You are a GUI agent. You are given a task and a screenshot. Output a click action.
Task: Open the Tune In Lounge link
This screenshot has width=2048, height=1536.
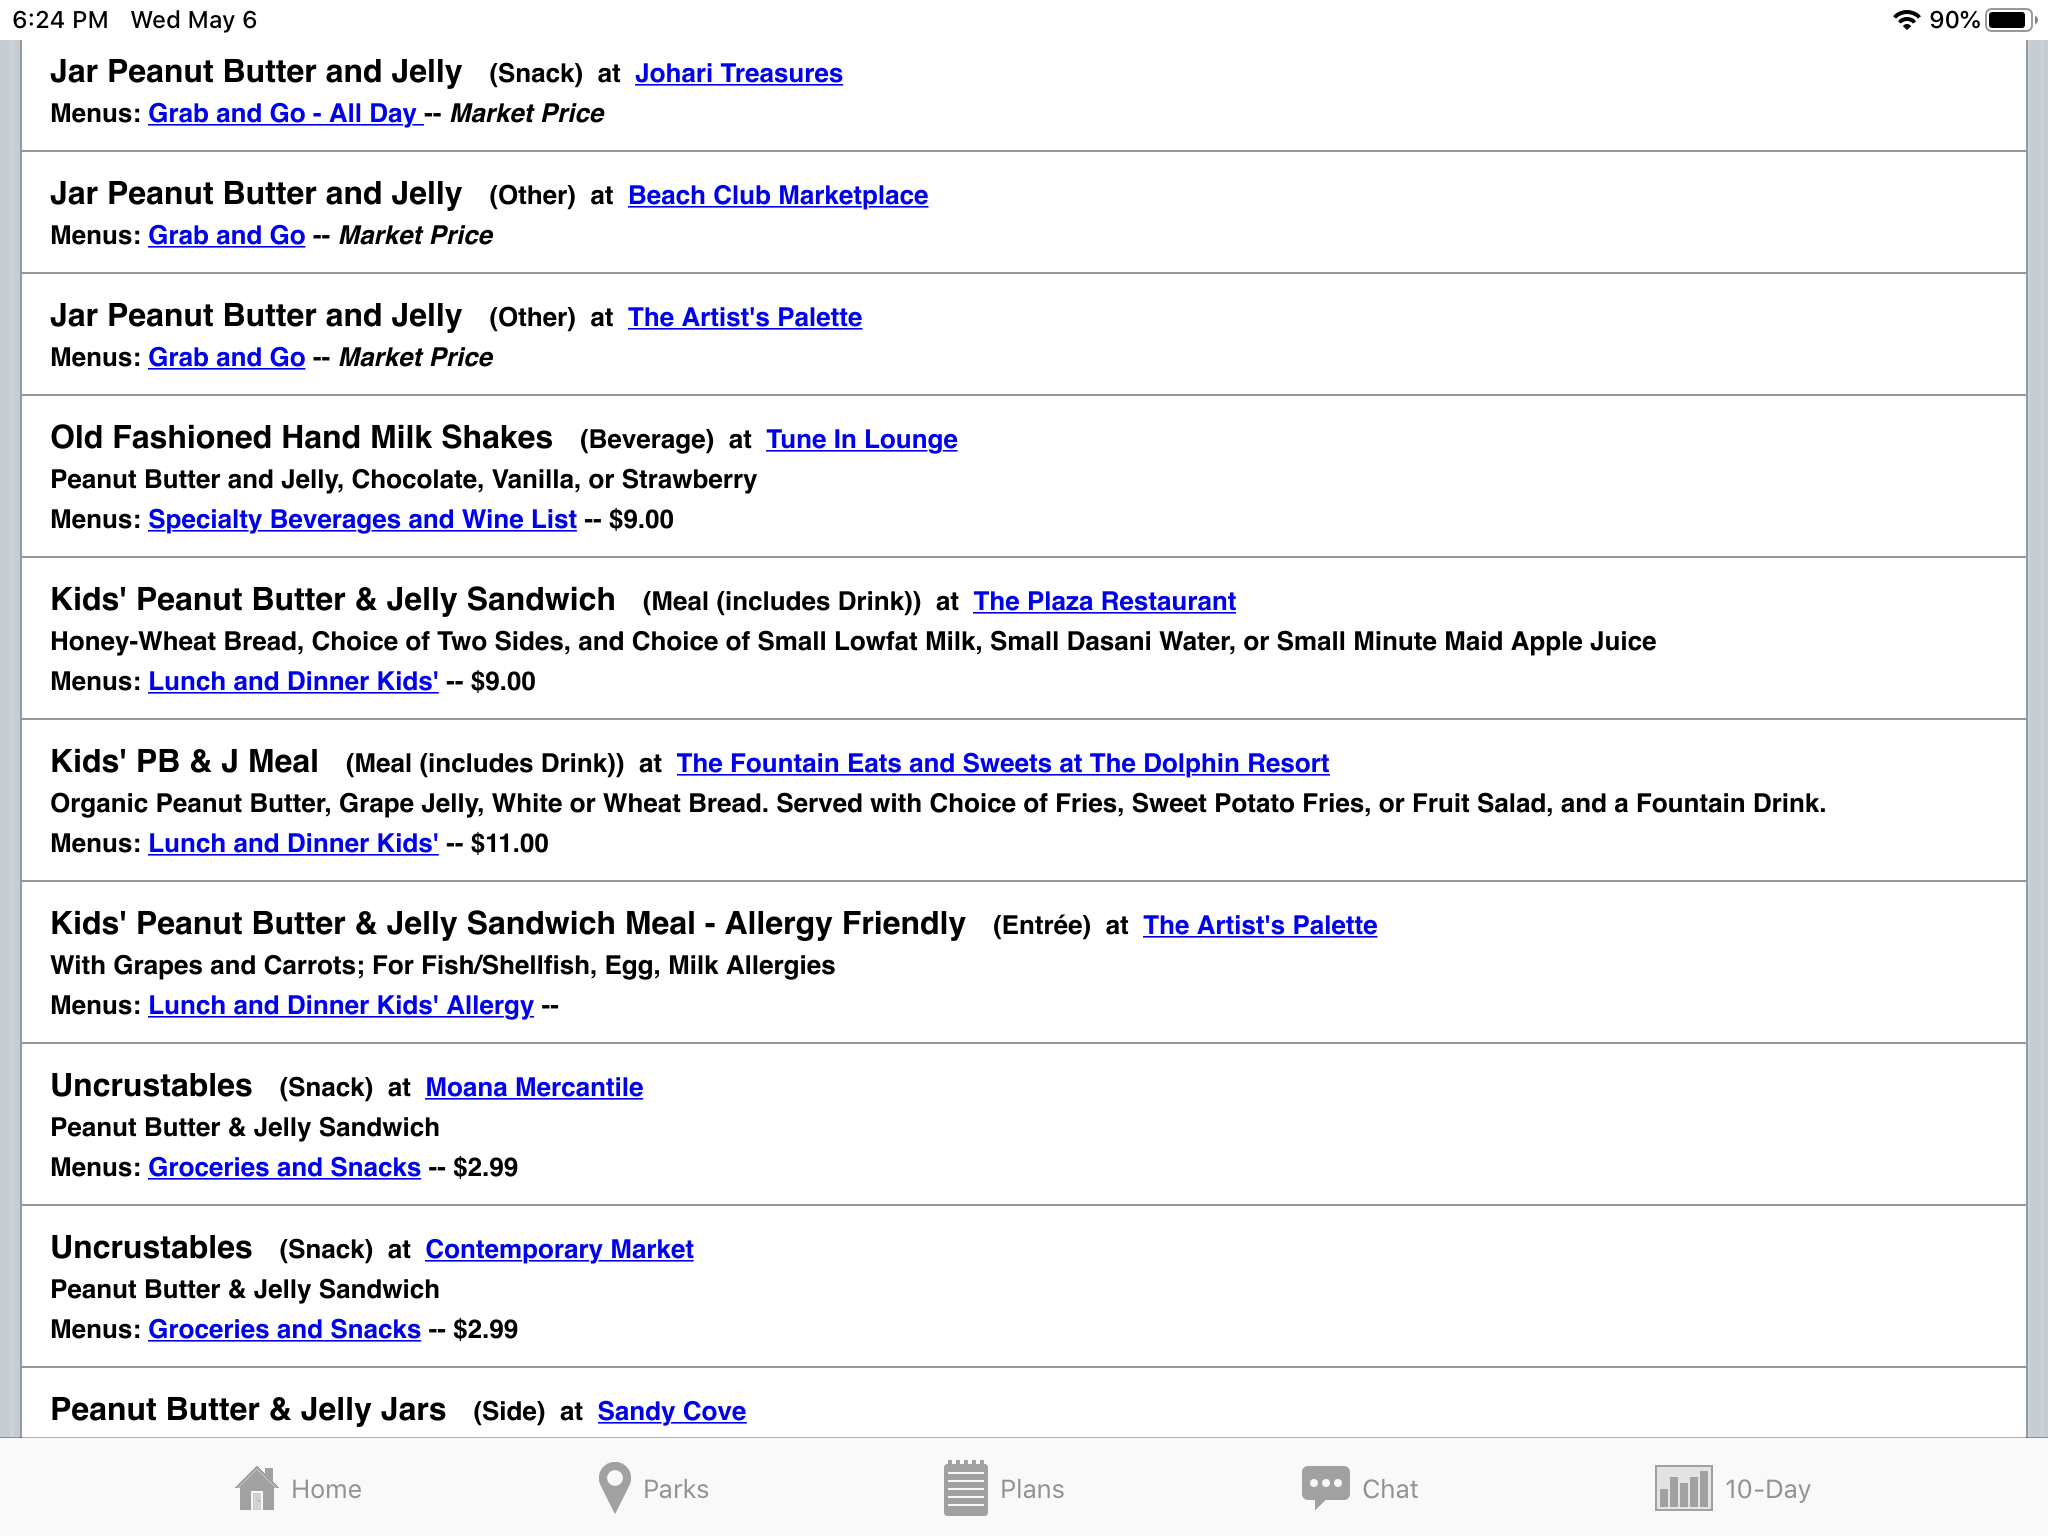(861, 439)
